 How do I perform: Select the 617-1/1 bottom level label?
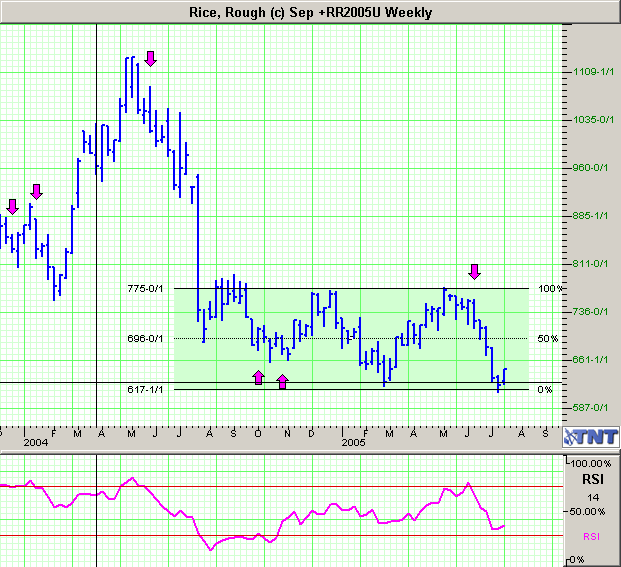[x=146, y=389]
